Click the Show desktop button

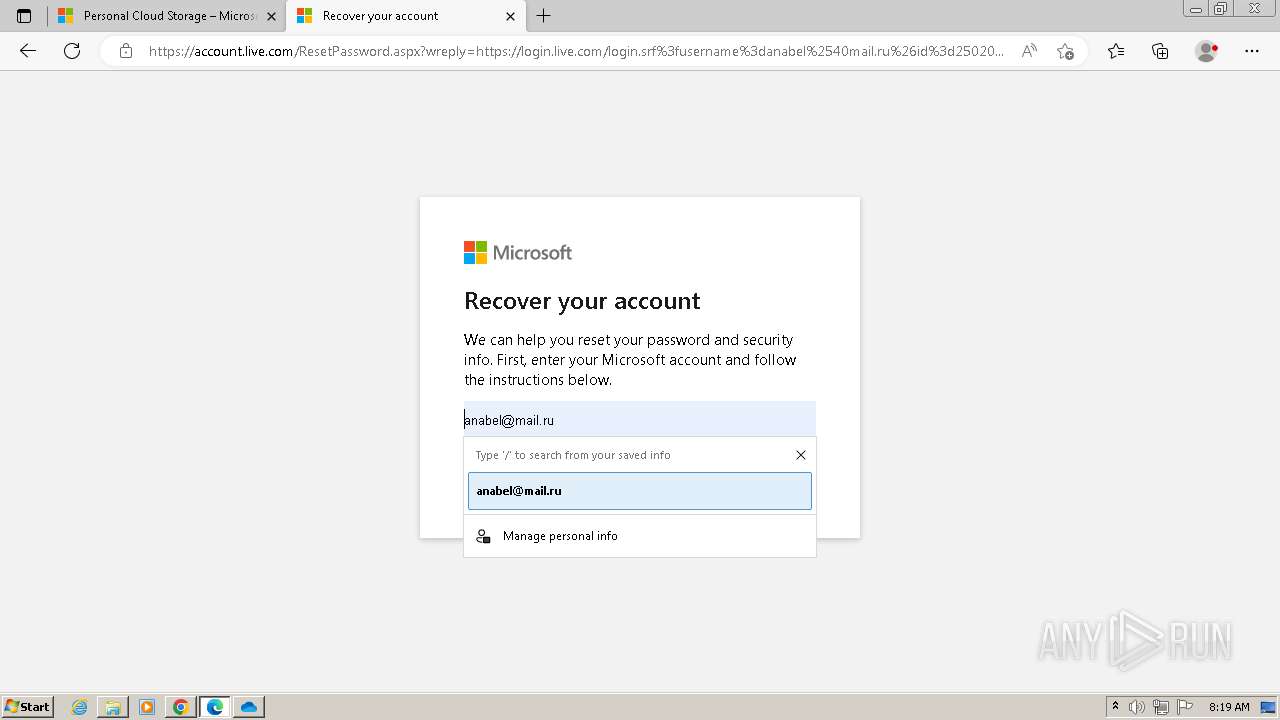1268,707
